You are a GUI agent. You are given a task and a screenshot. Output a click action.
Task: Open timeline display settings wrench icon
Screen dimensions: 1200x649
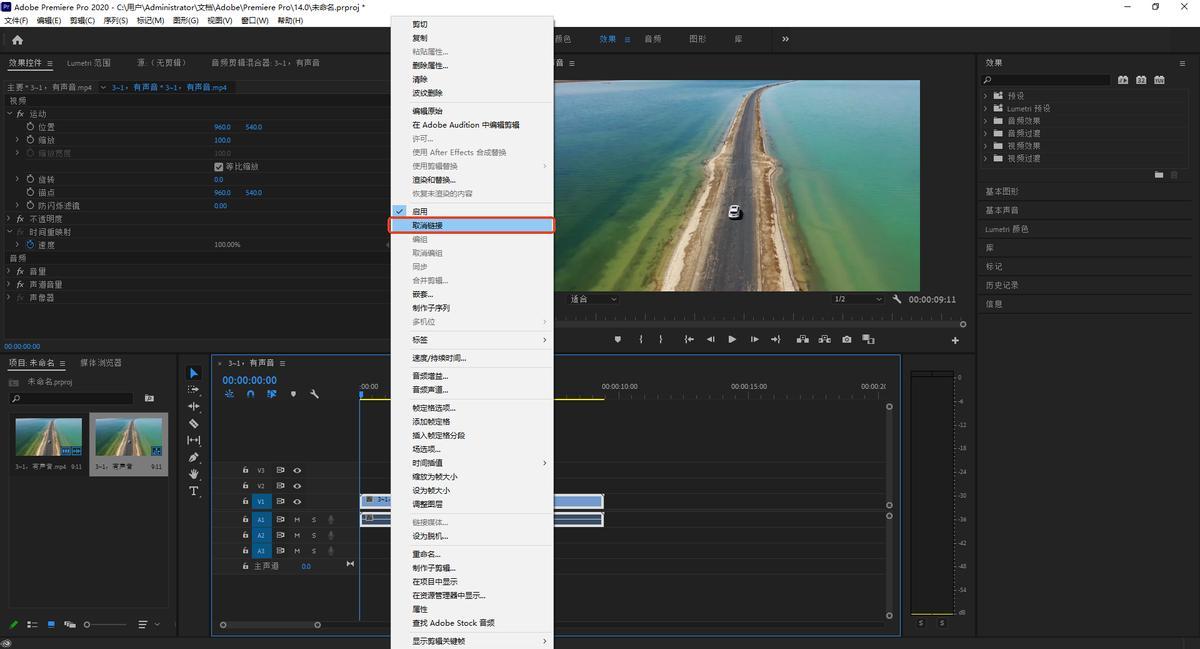pyautogui.click(x=314, y=394)
